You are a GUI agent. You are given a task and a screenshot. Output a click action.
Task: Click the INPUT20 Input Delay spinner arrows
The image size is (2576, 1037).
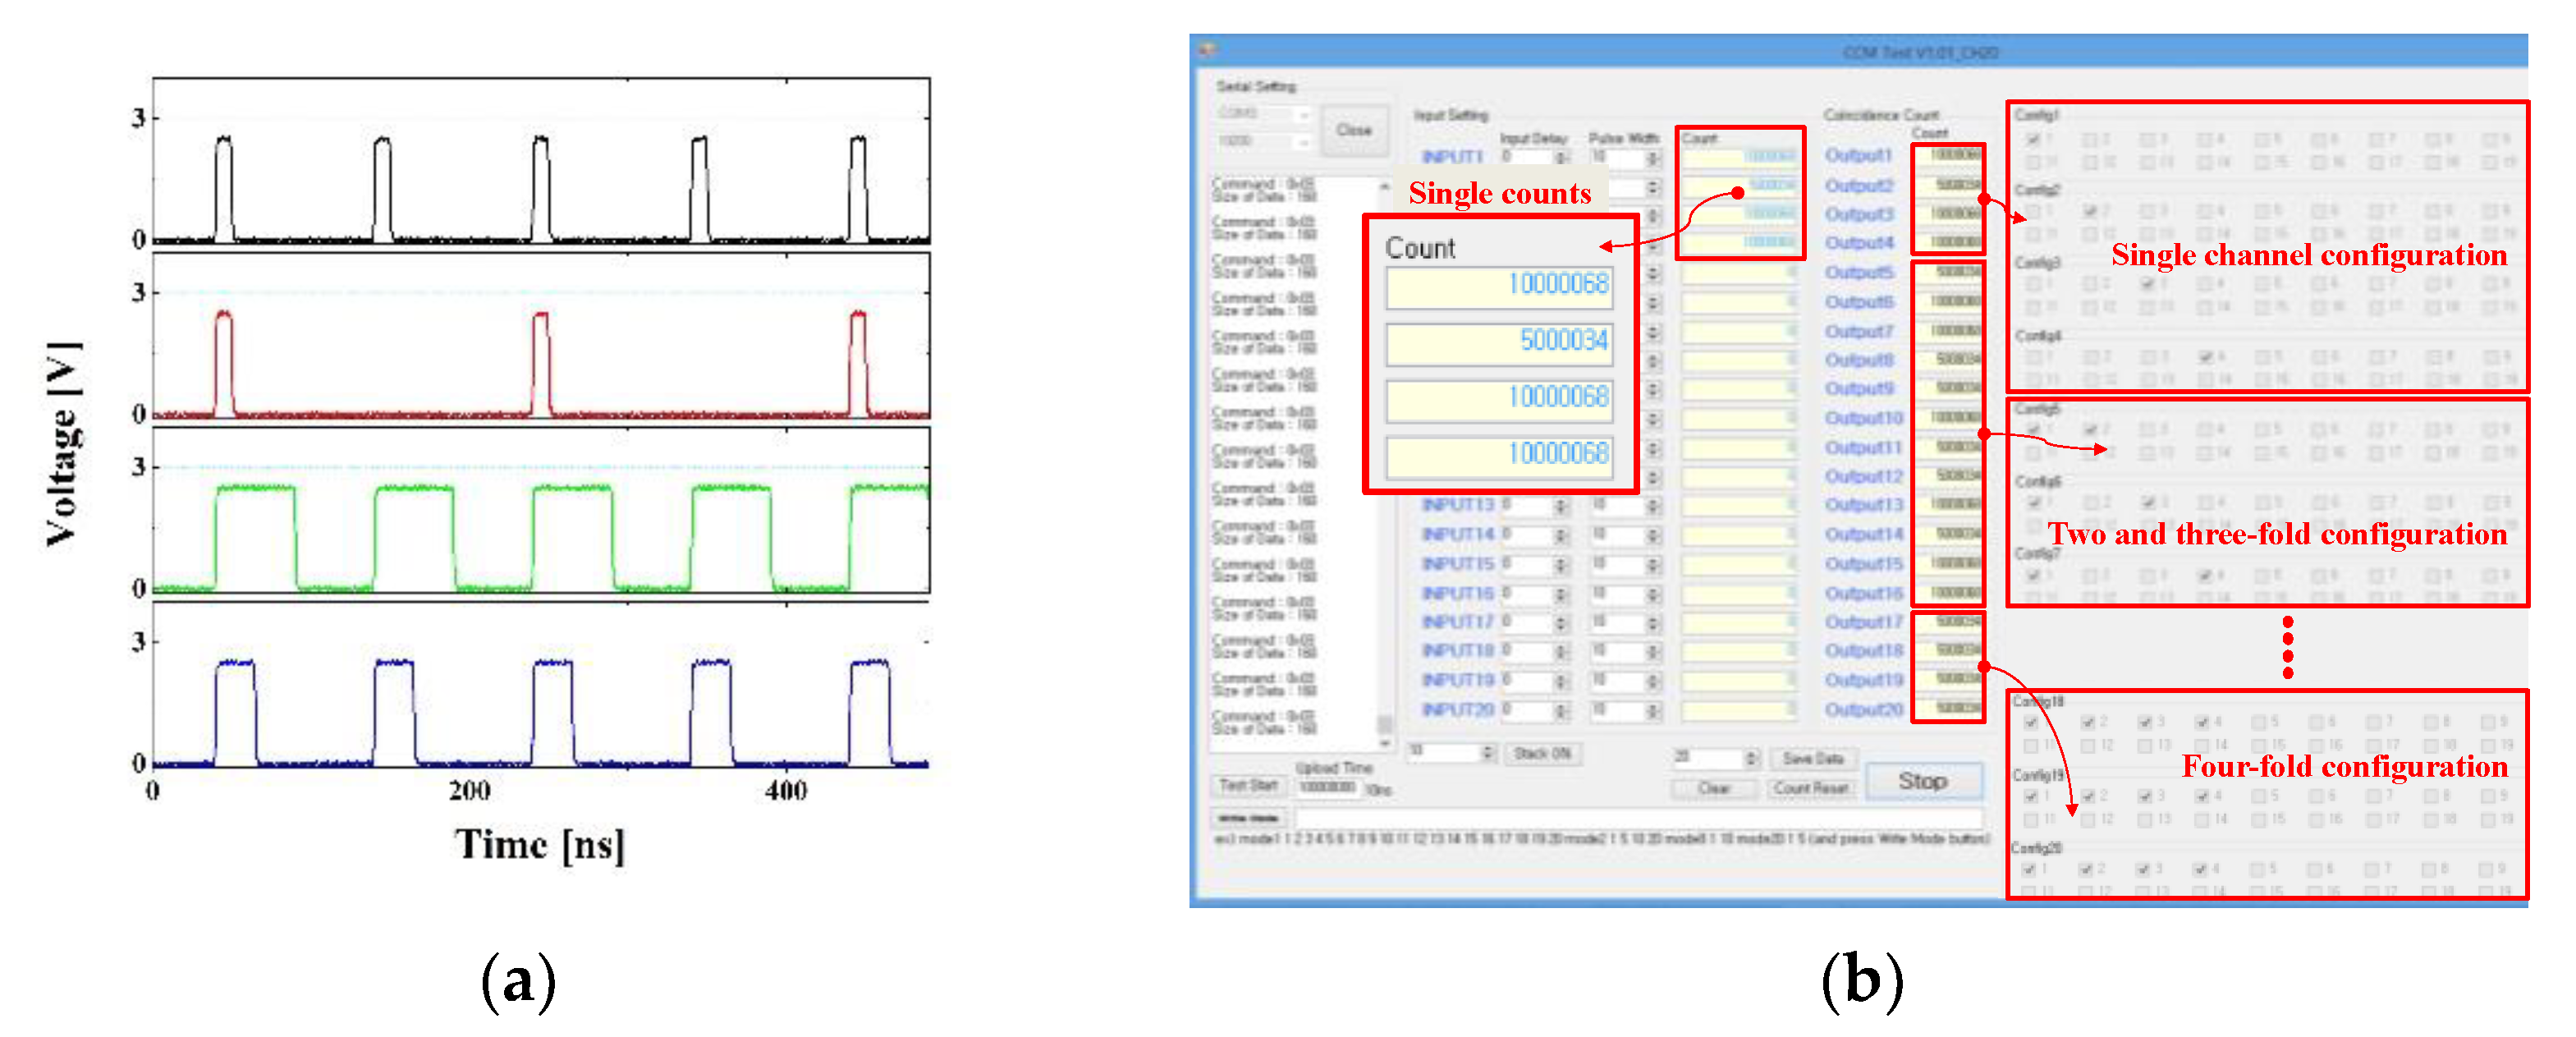click(x=1560, y=711)
